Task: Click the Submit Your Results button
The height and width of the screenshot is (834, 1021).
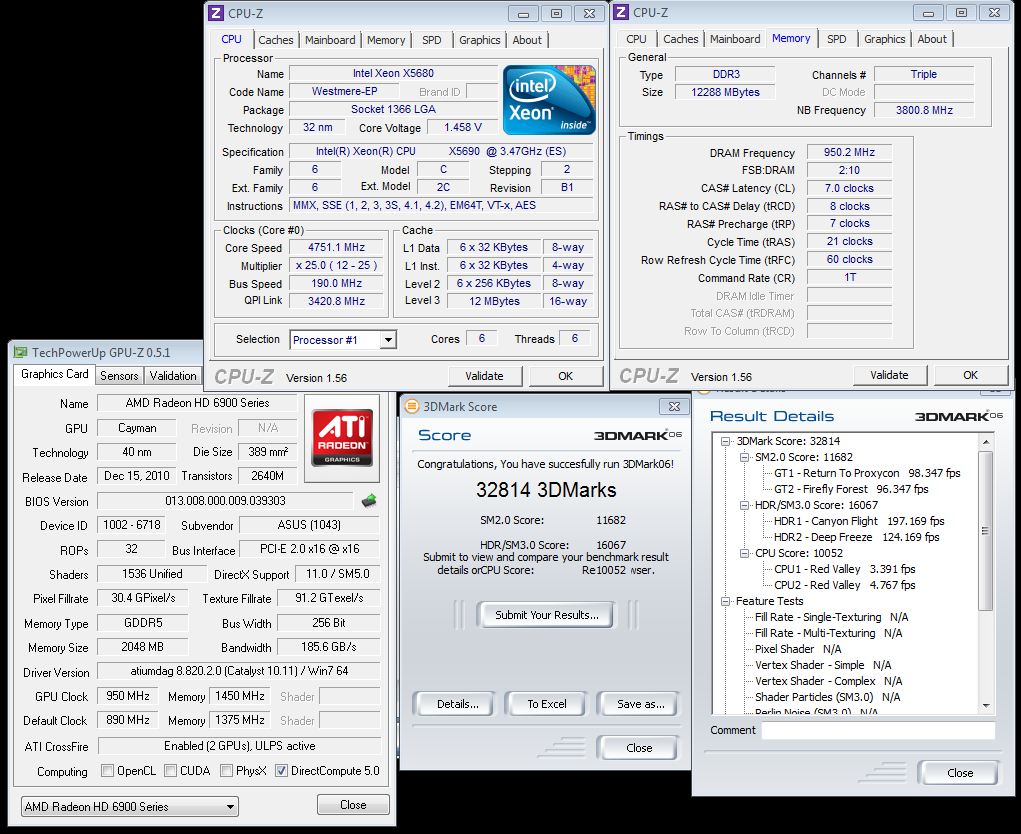Action: pos(546,615)
